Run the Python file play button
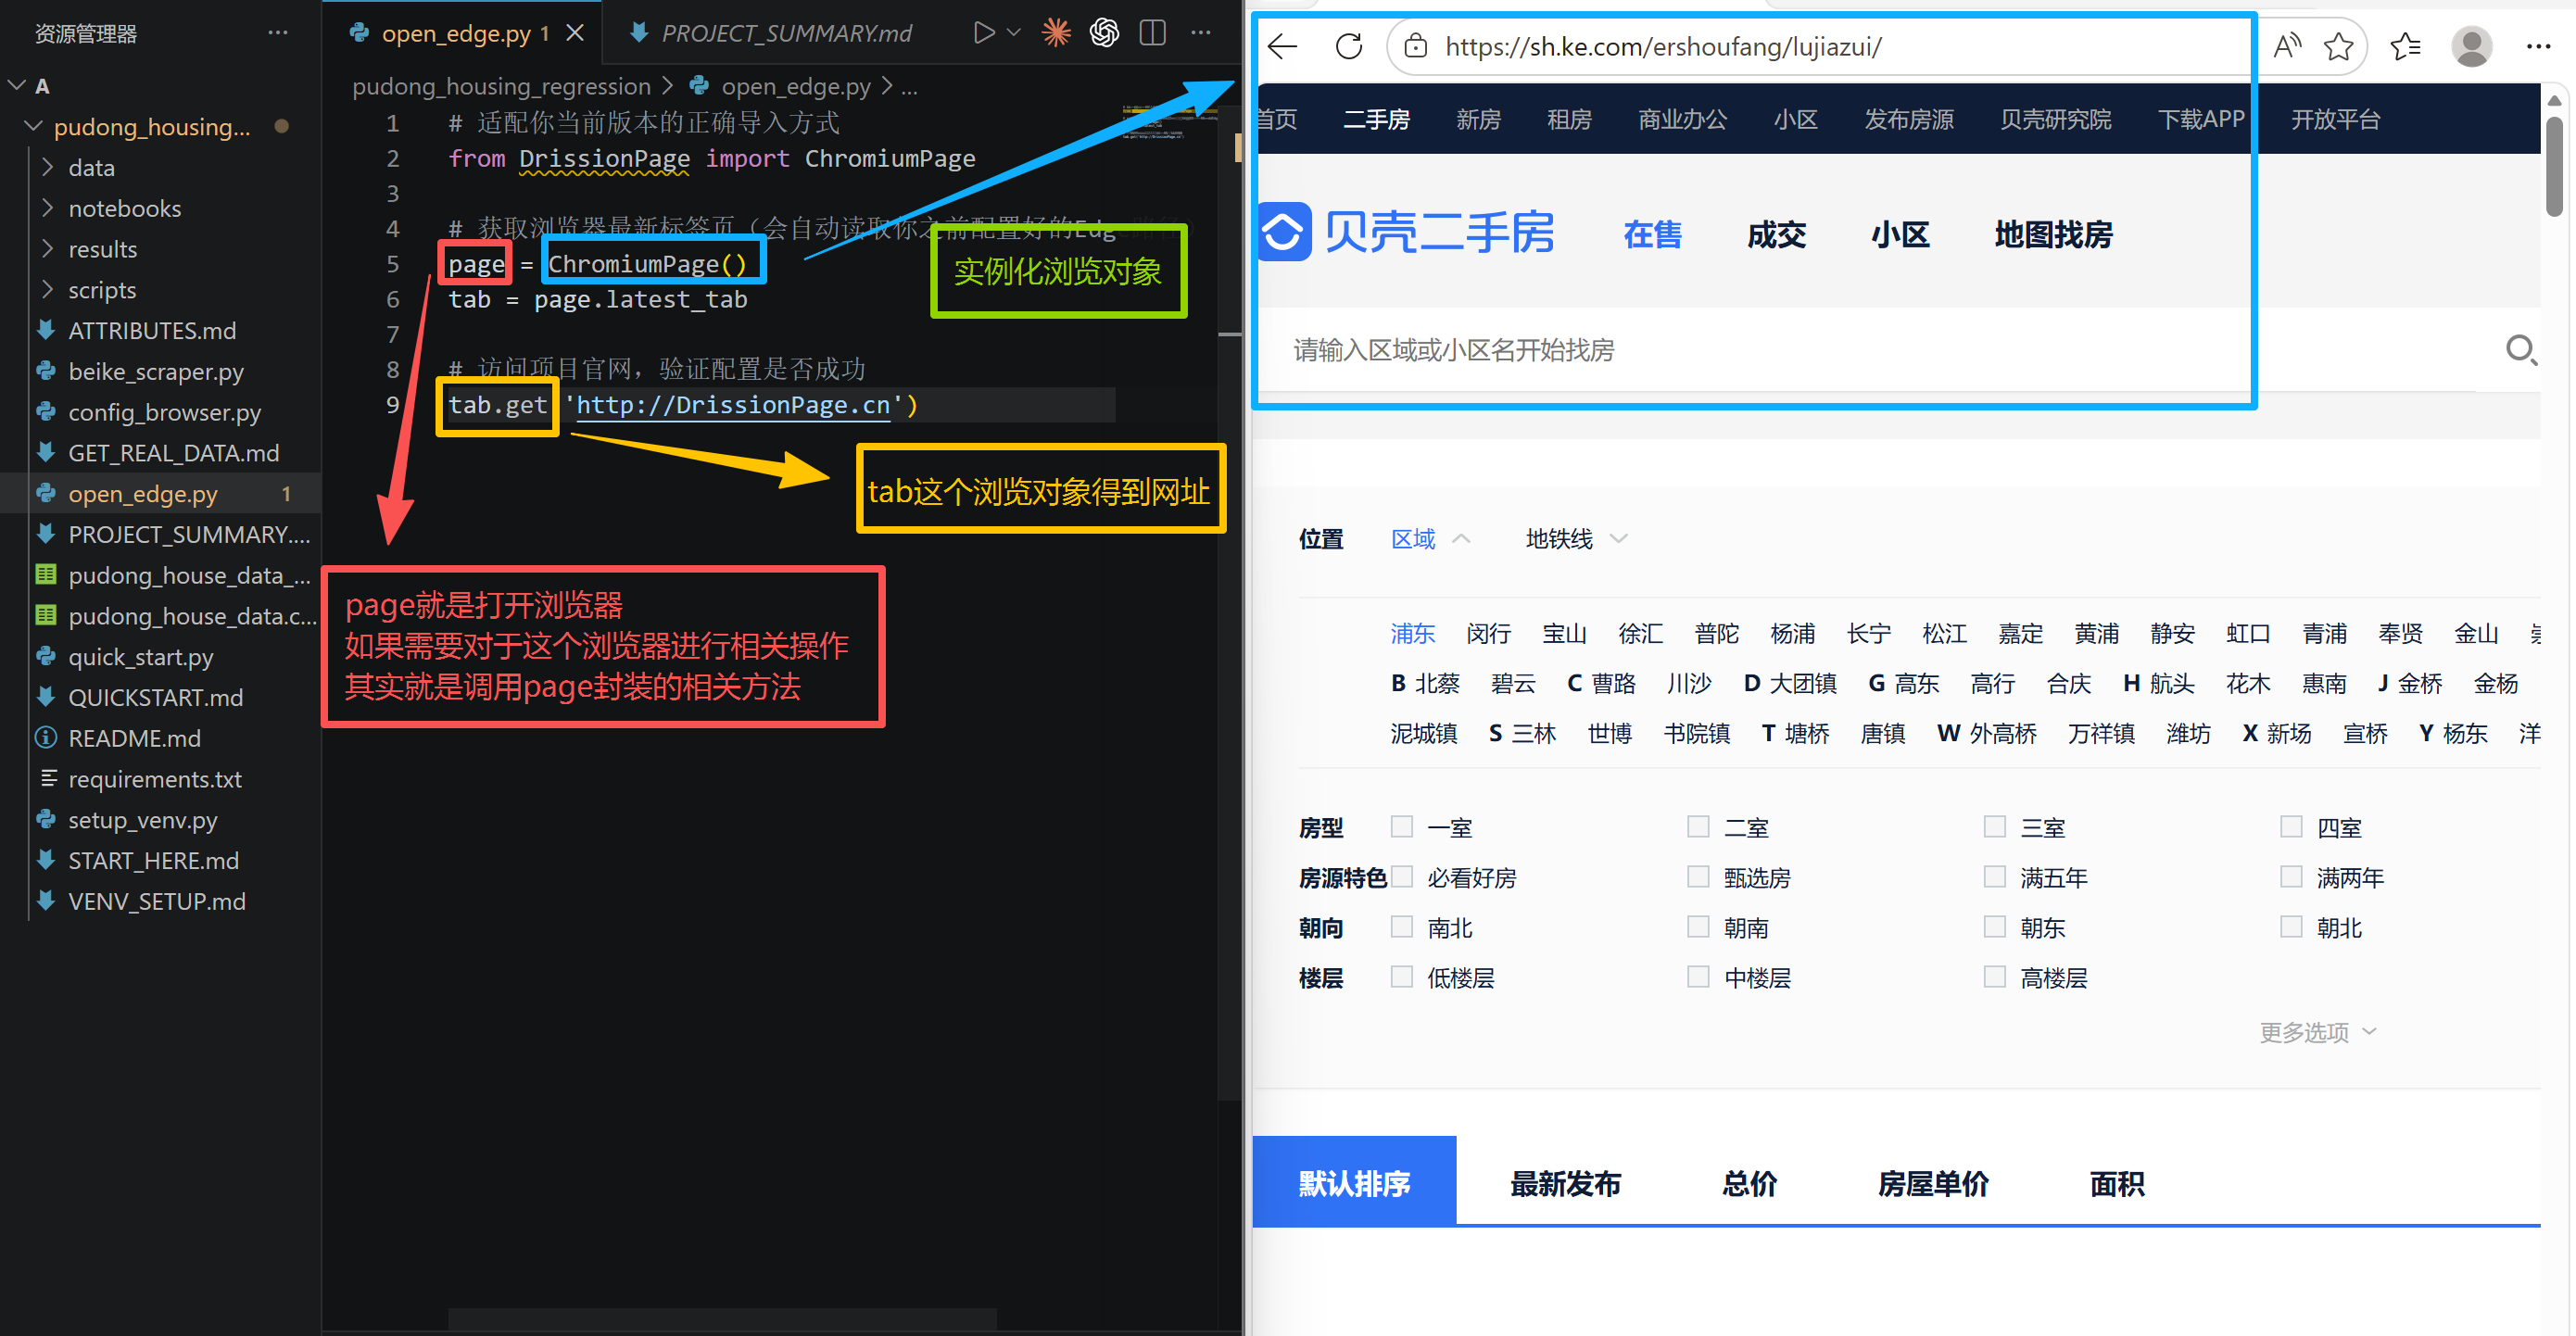 pos(984,33)
